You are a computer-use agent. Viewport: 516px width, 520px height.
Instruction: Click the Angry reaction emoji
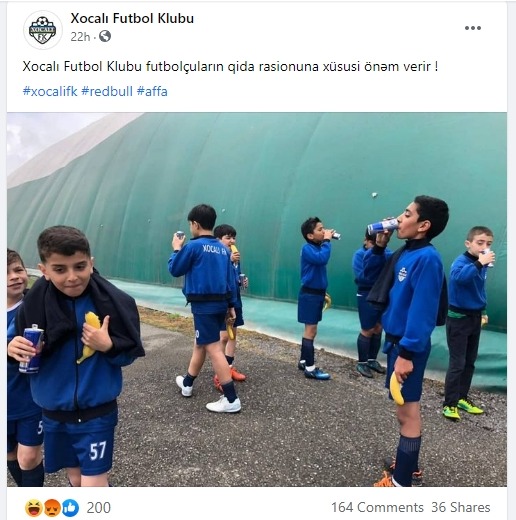52,508
